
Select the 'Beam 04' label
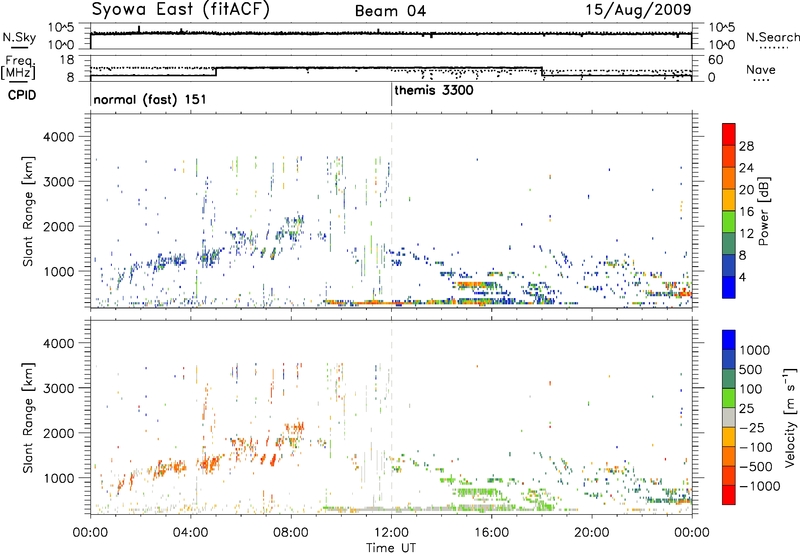(x=390, y=11)
